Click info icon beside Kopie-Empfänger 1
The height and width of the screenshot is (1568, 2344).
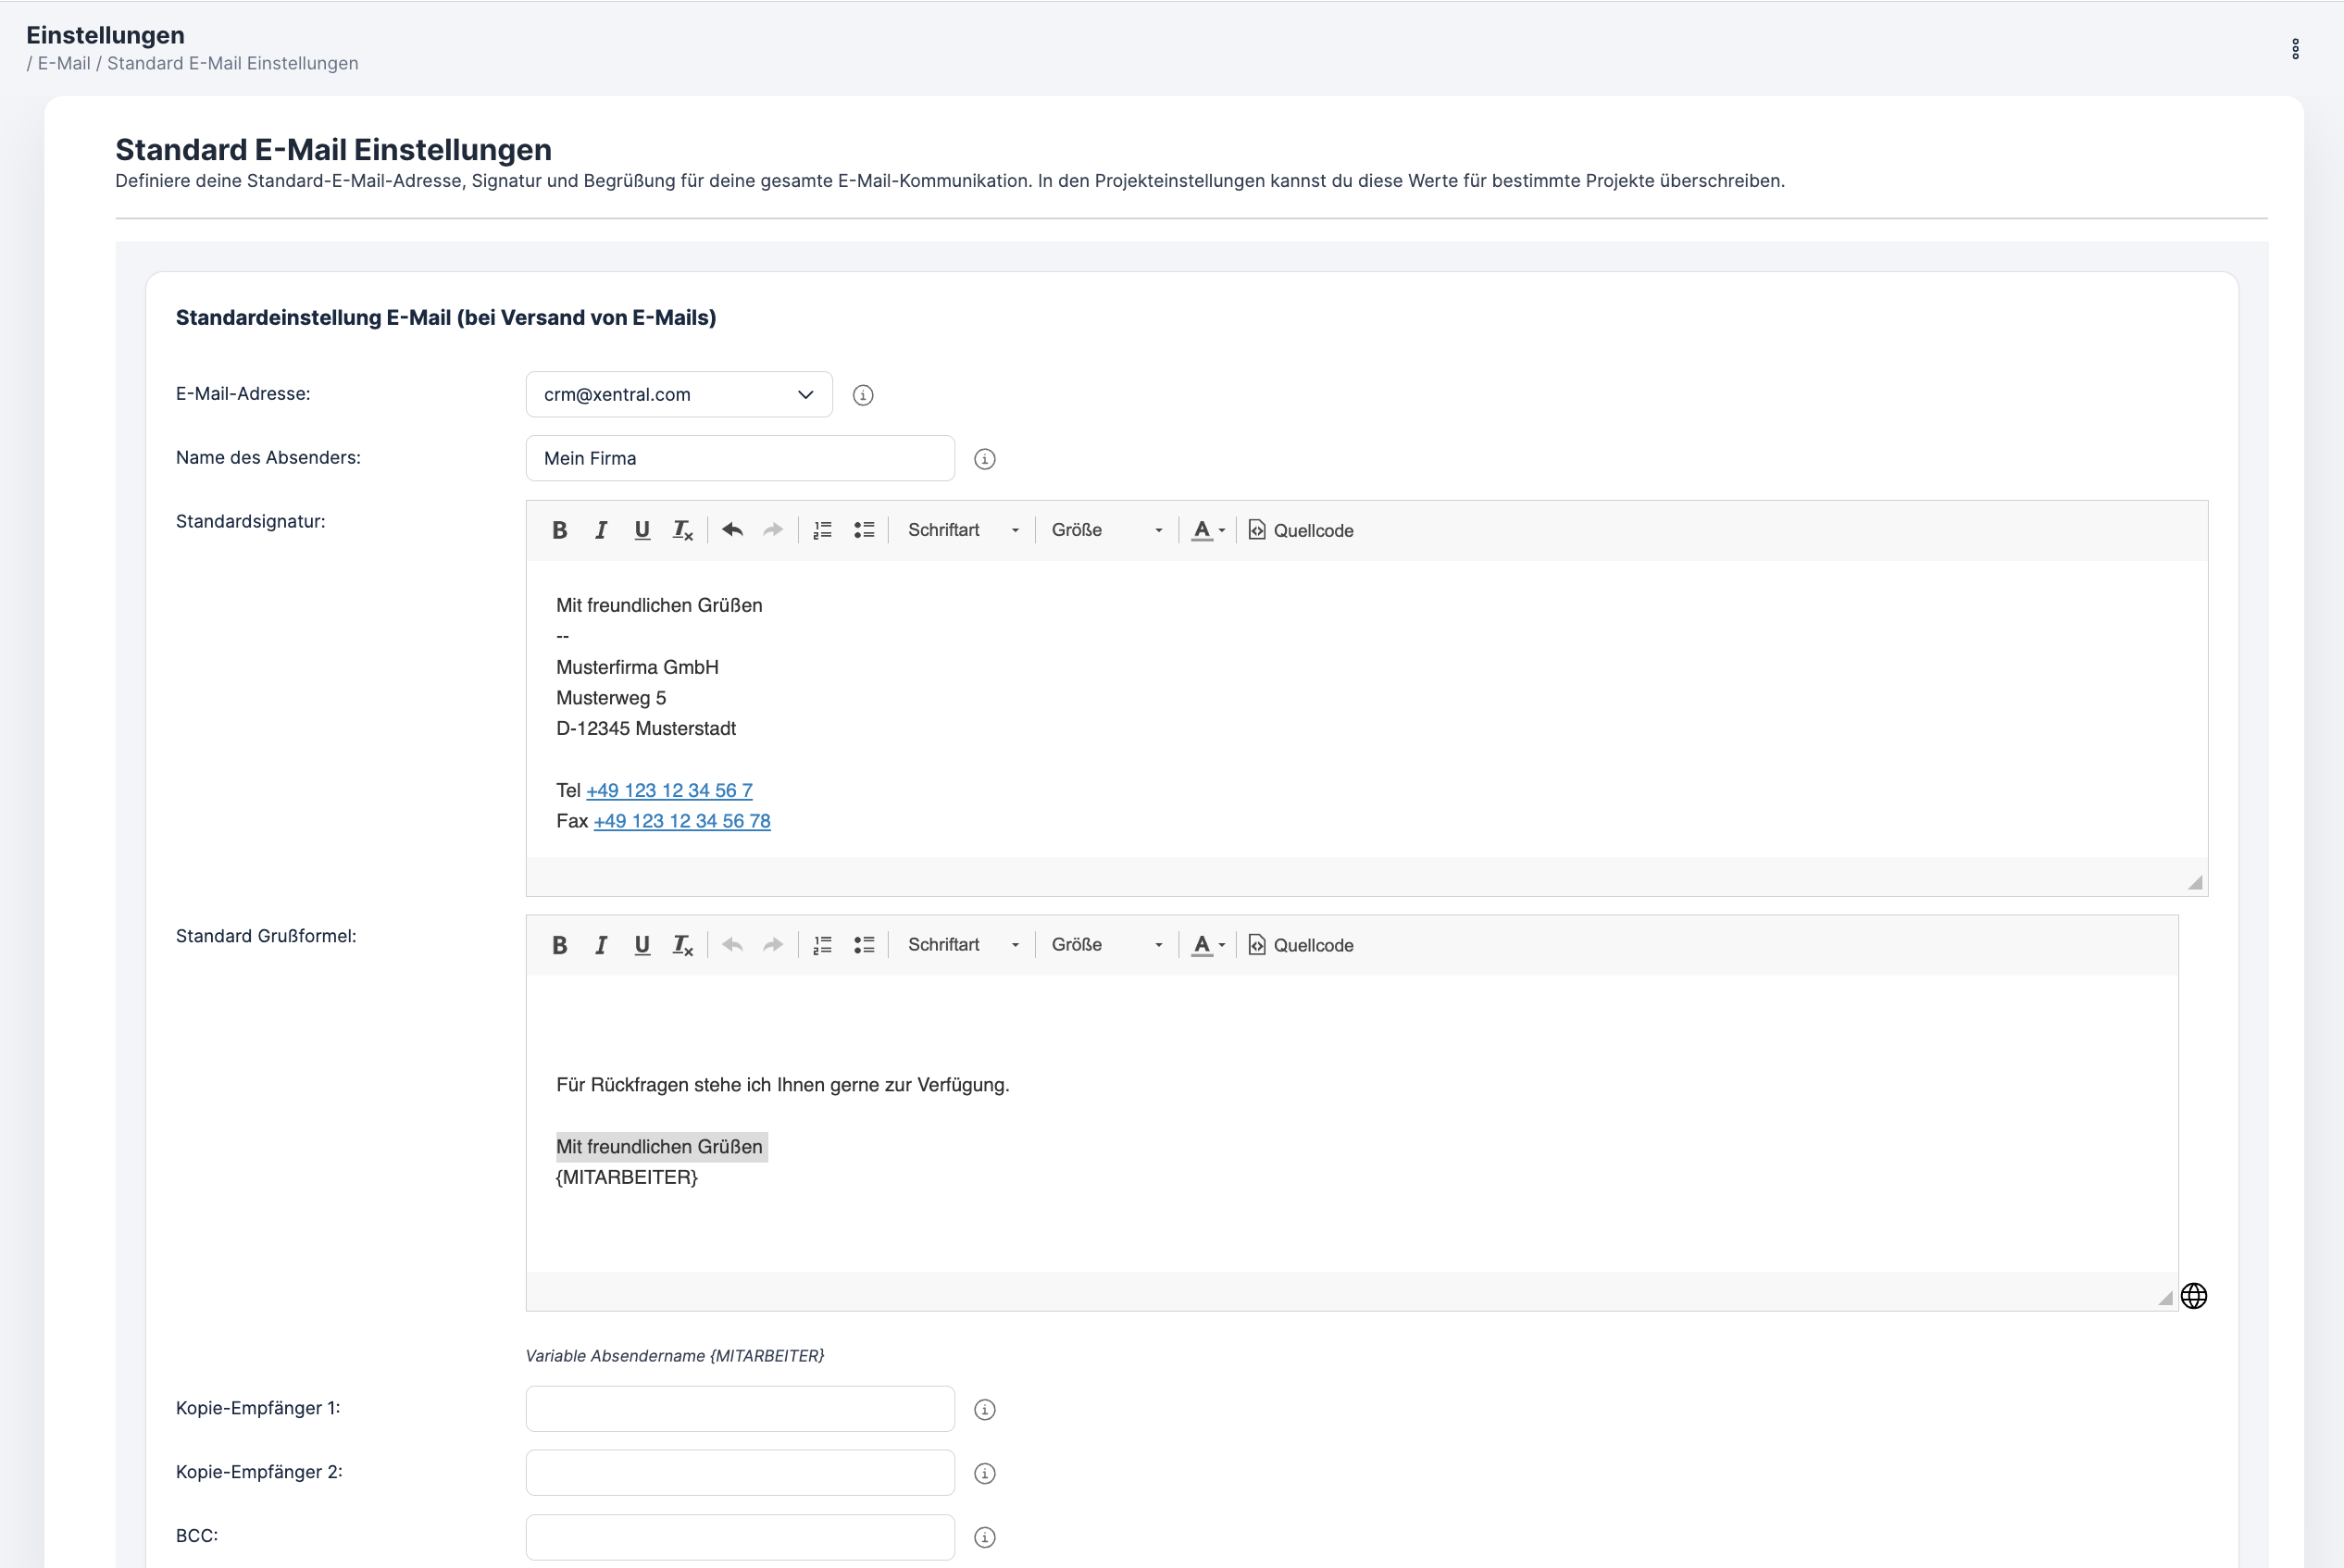click(984, 1409)
